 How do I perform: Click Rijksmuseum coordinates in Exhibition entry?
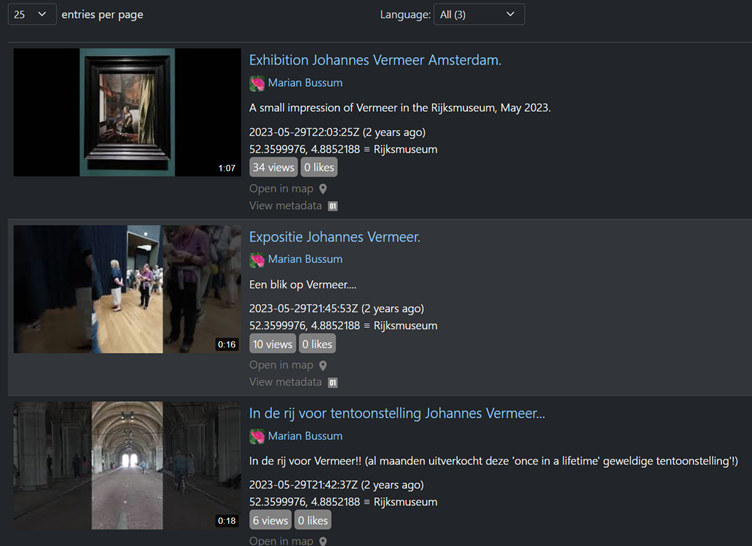(x=343, y=150)
